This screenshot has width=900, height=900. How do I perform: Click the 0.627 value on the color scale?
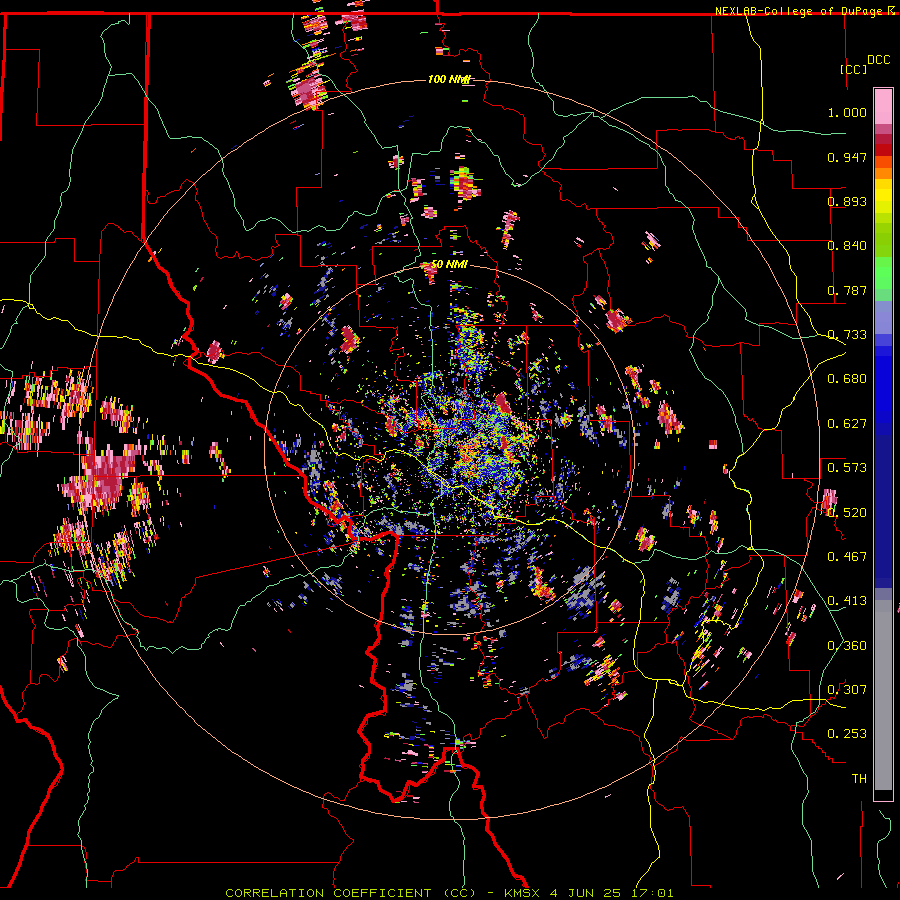(x=847, y=424)
